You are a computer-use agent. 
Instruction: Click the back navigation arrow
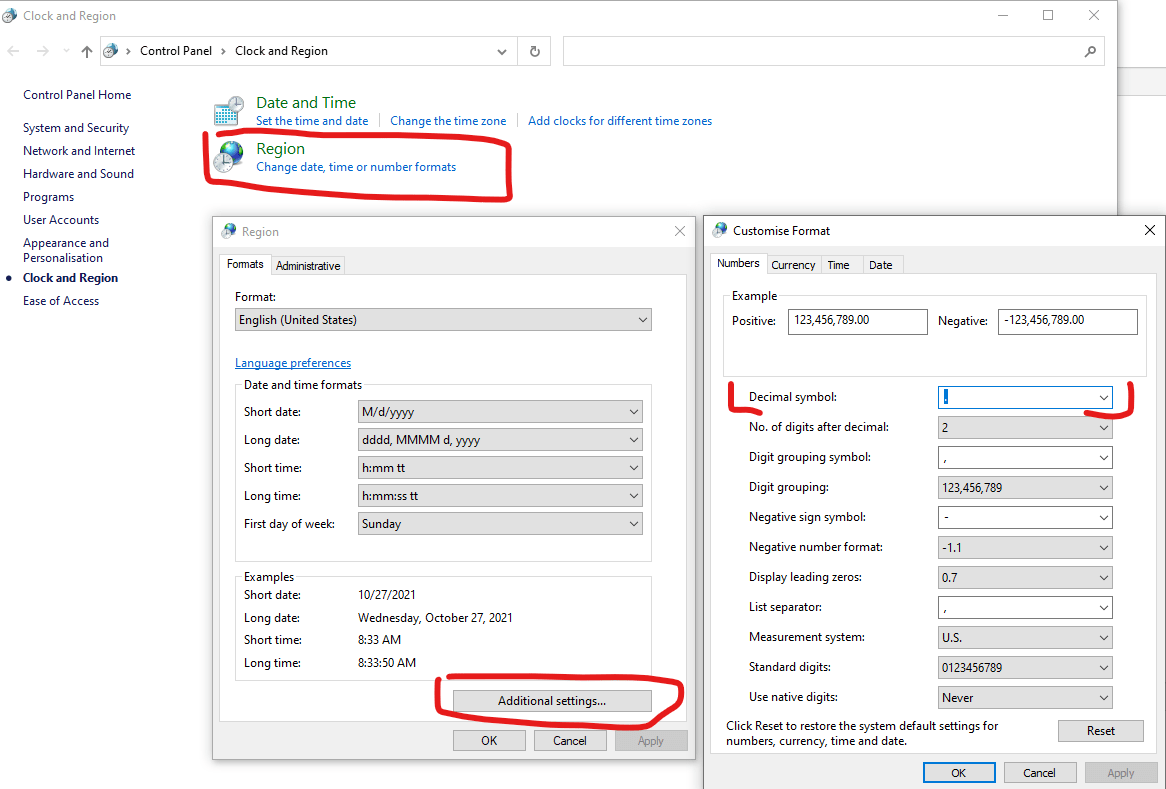pos(14,50)
